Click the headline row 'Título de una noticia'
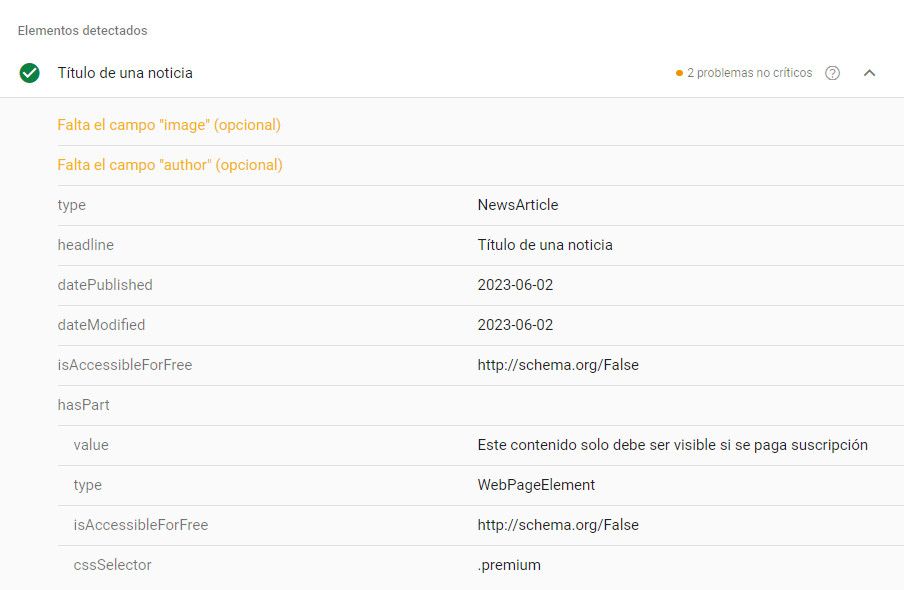Viewport: 904px width, 590px height. pyautogui.click(x=546, y=244)
